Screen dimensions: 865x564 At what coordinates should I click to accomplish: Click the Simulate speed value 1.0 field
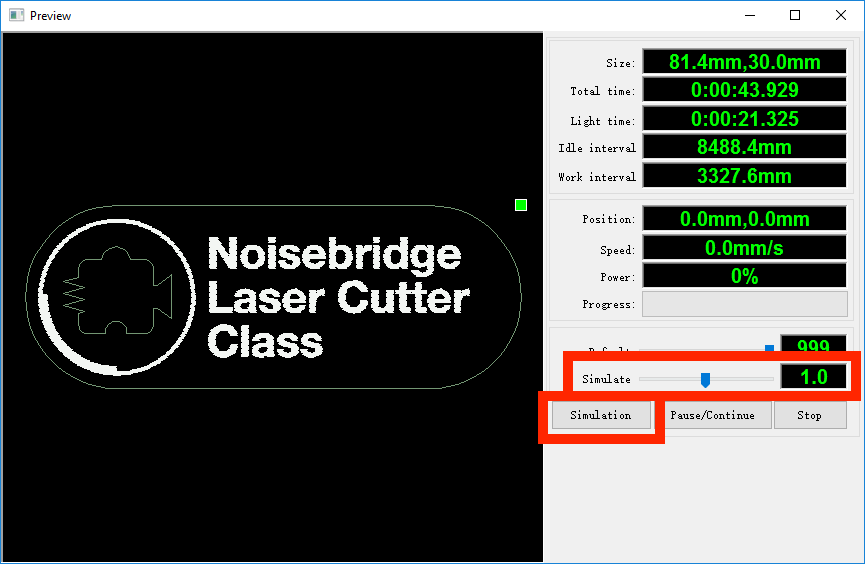814,377
